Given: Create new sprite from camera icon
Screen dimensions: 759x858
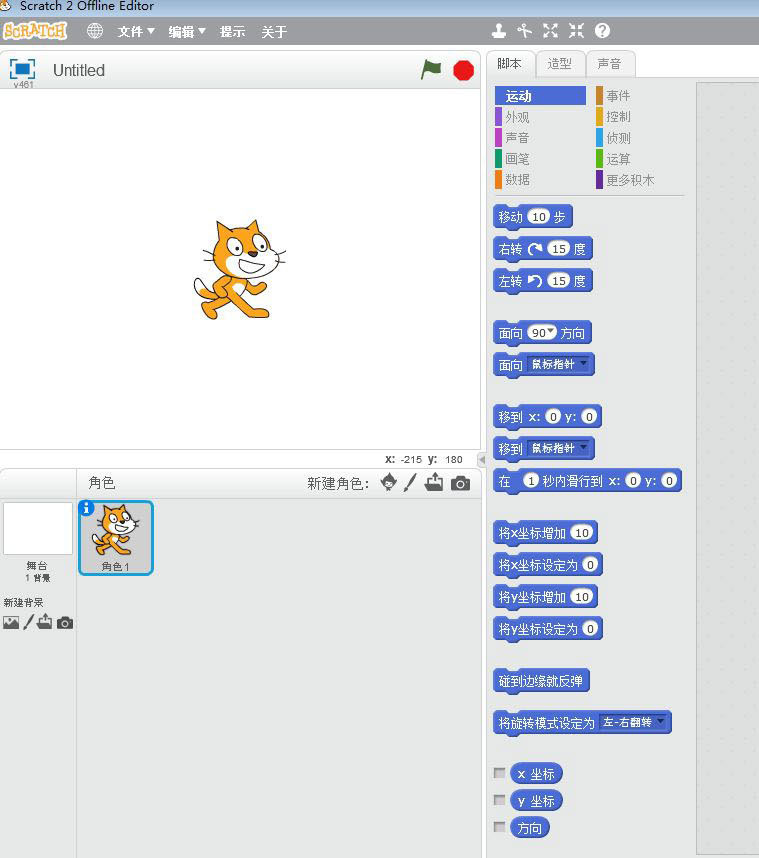Looking at the screenshot, I should coord(460,483).
